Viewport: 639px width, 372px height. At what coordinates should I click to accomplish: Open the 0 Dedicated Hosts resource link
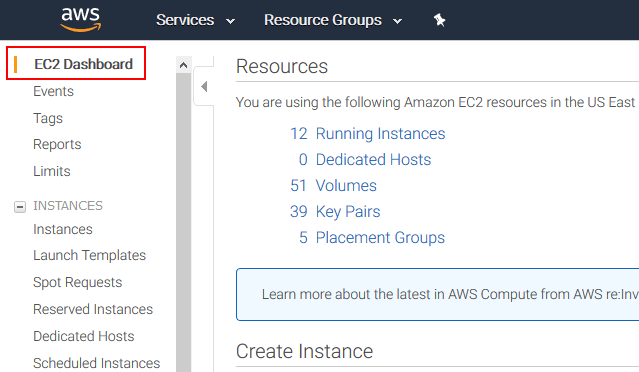(365, 160)
